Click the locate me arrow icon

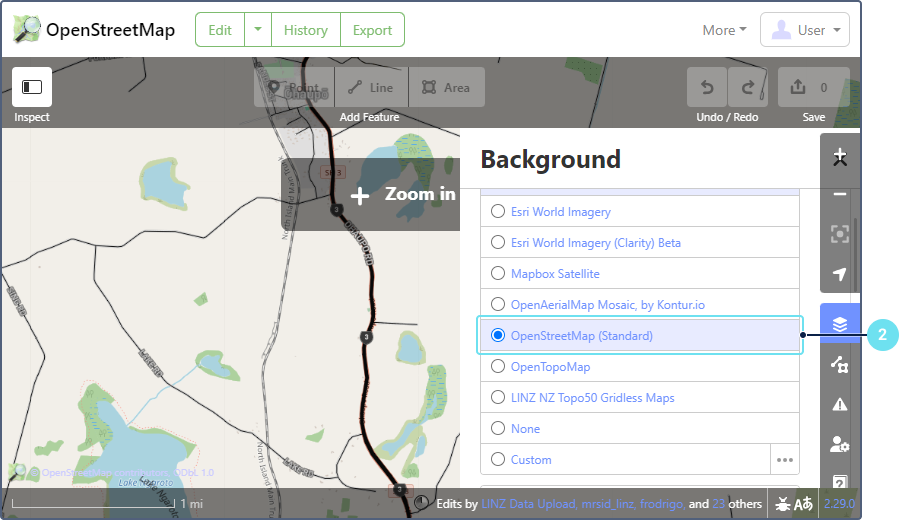click(839, 274)
